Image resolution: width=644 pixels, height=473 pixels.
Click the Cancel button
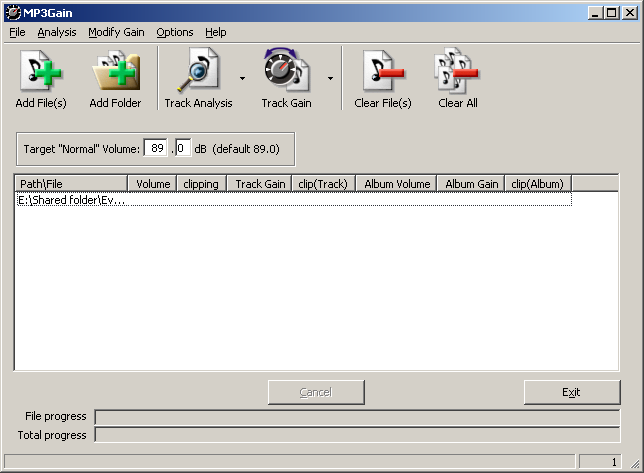(x=316, y=392)
